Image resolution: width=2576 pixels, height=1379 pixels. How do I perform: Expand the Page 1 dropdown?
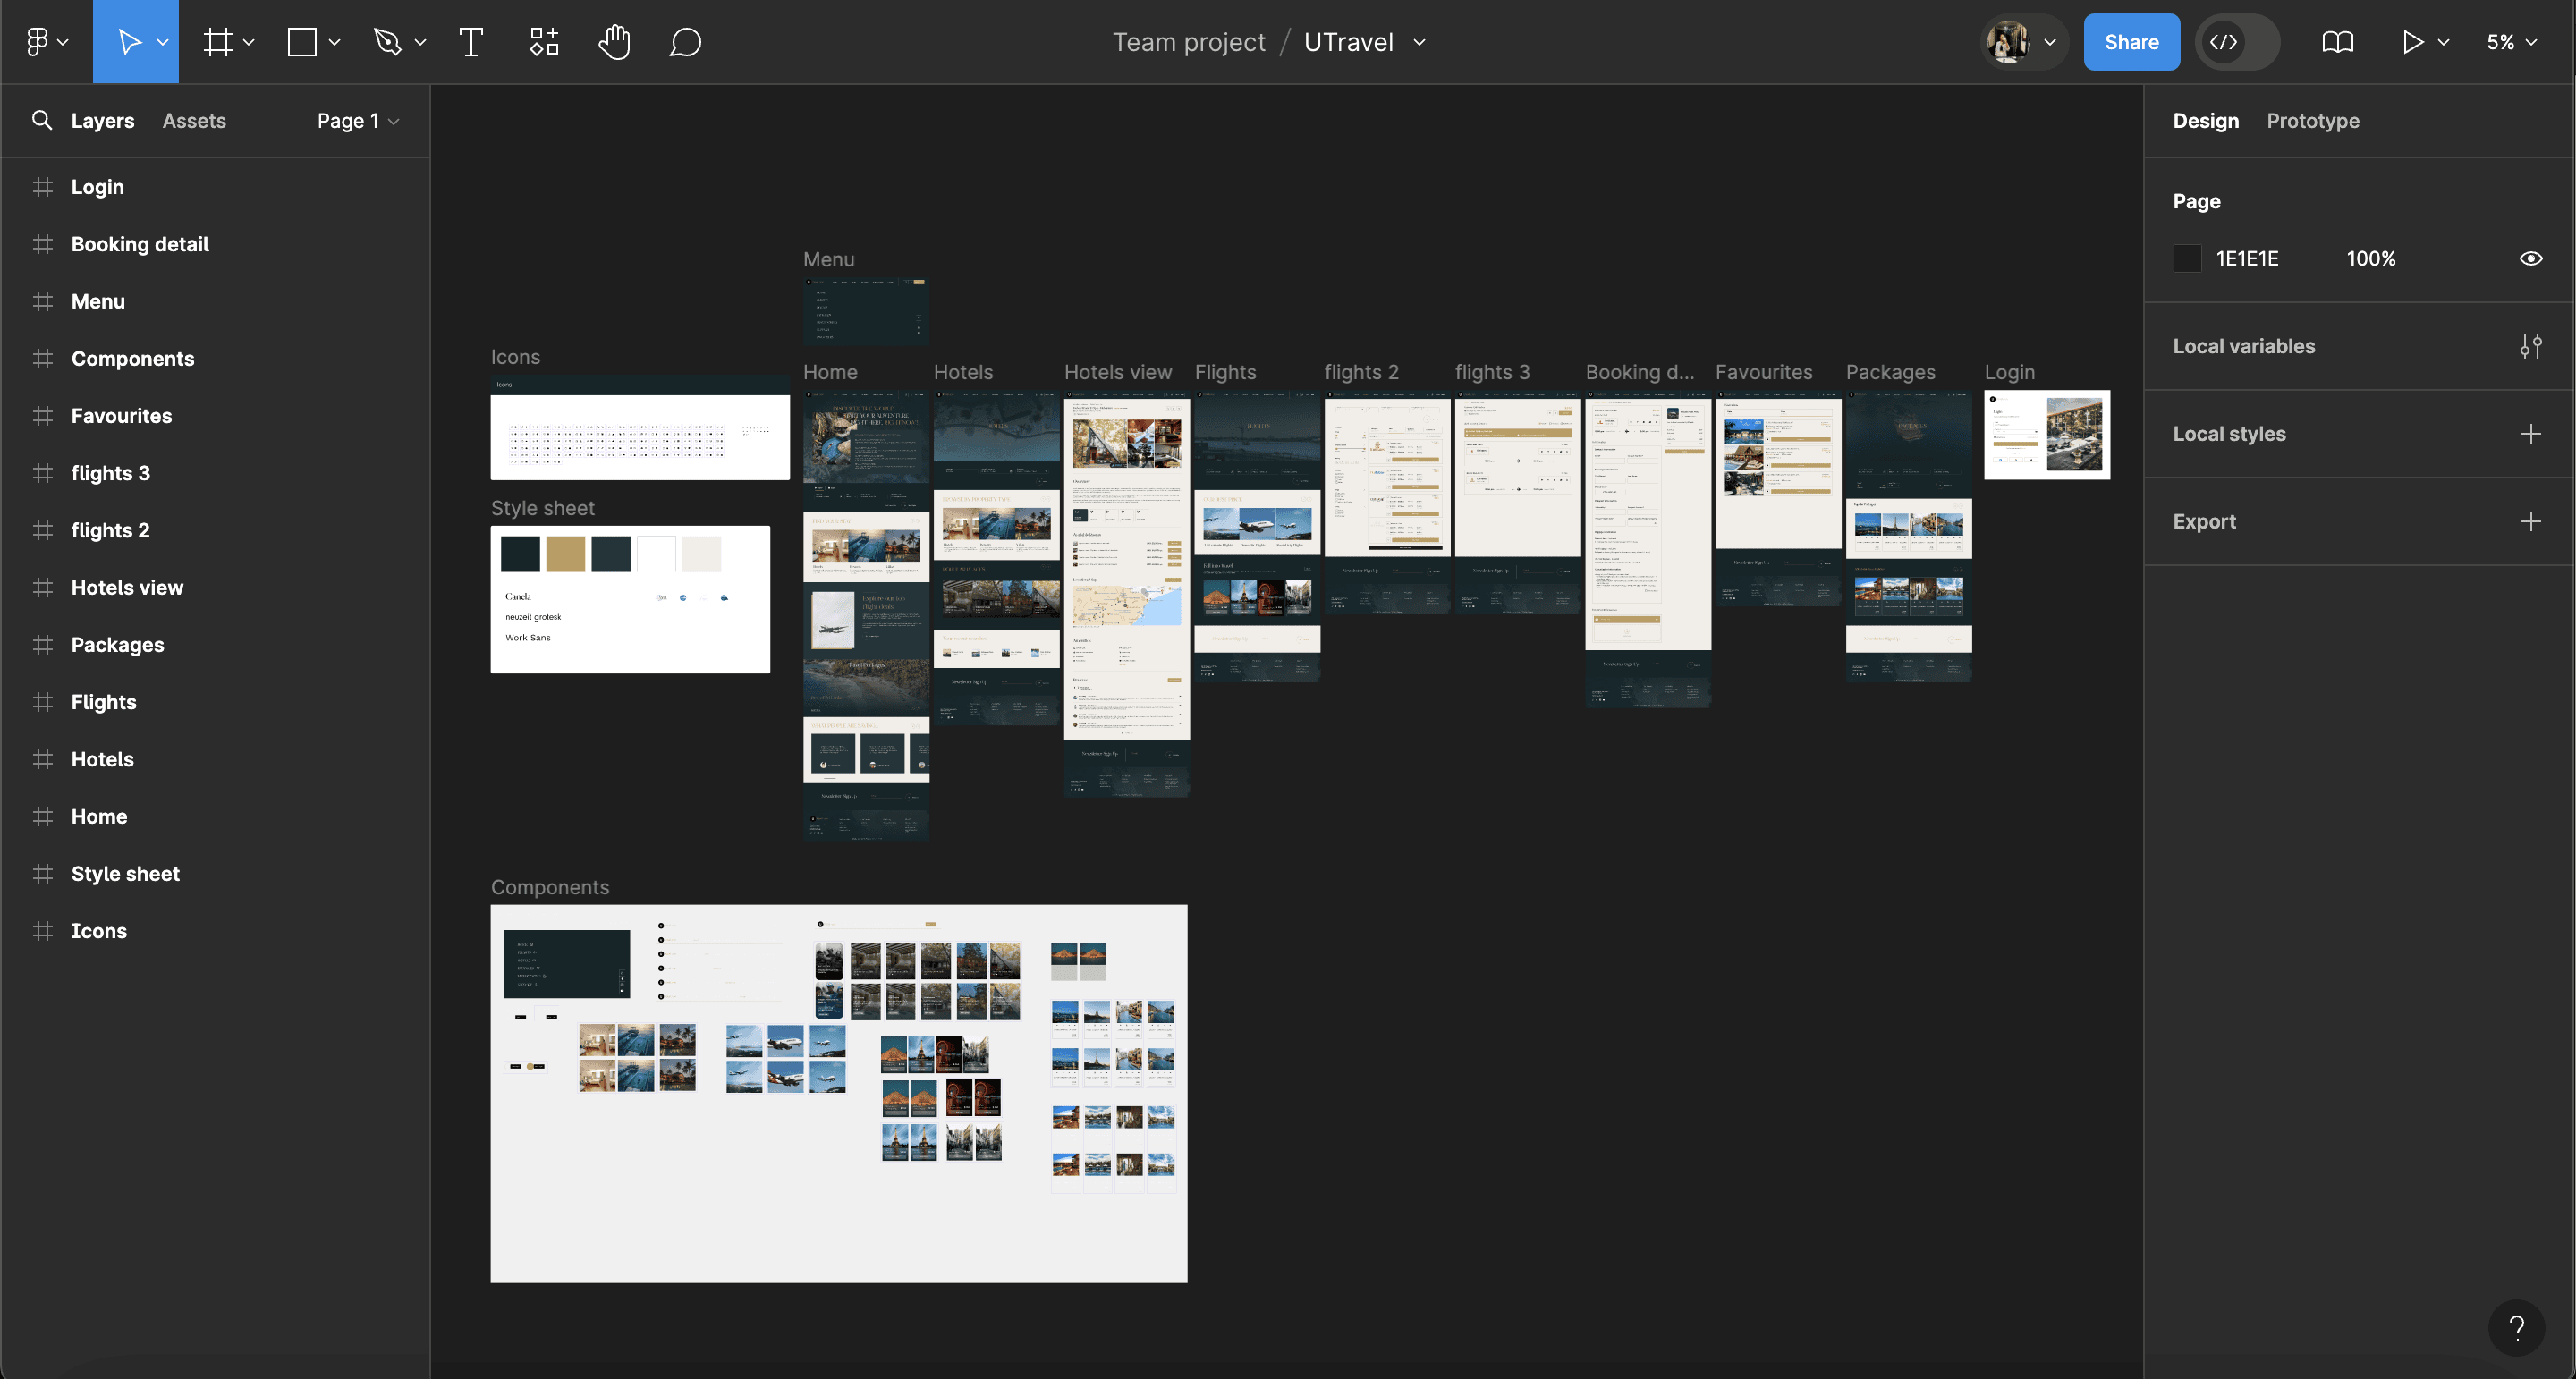[358, 121]
